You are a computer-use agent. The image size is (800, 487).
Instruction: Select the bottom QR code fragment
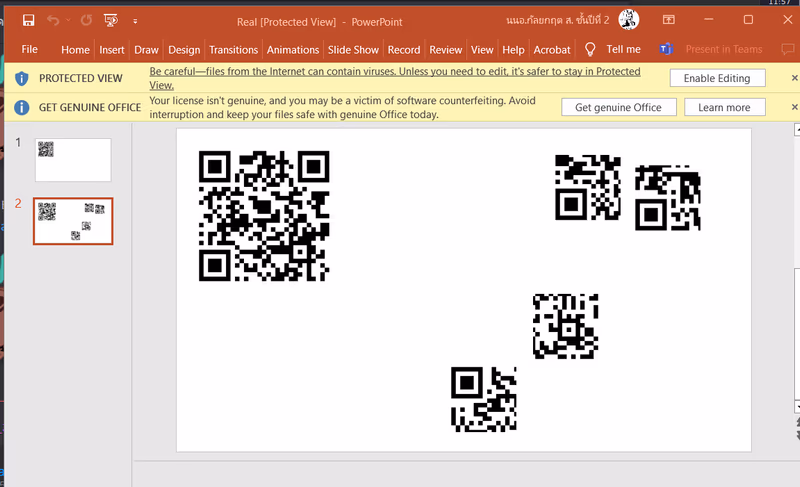484,399
